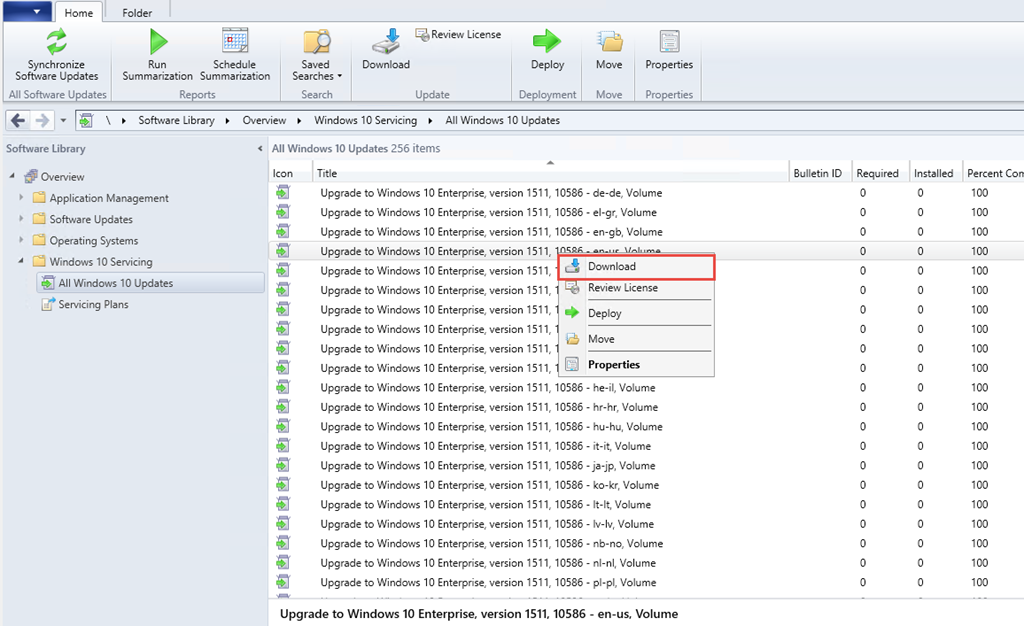
Task: Open Servicing Plans in the tree
Action: pos(93,304)
